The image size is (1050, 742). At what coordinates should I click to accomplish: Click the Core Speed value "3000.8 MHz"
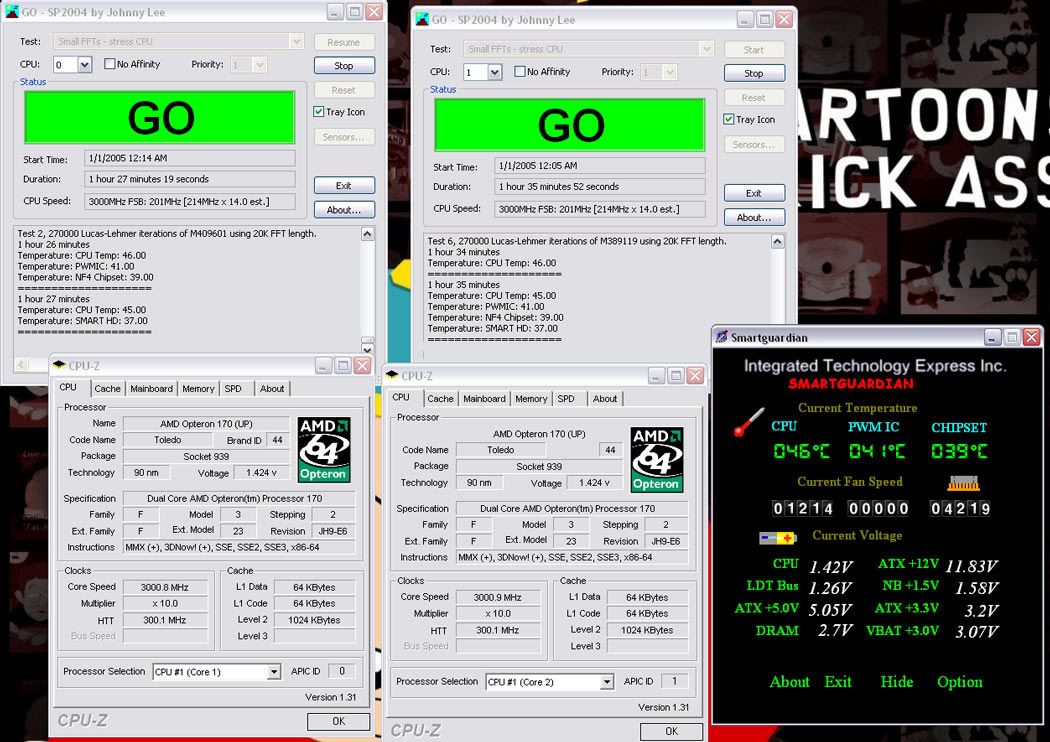[x=165, y=587]
